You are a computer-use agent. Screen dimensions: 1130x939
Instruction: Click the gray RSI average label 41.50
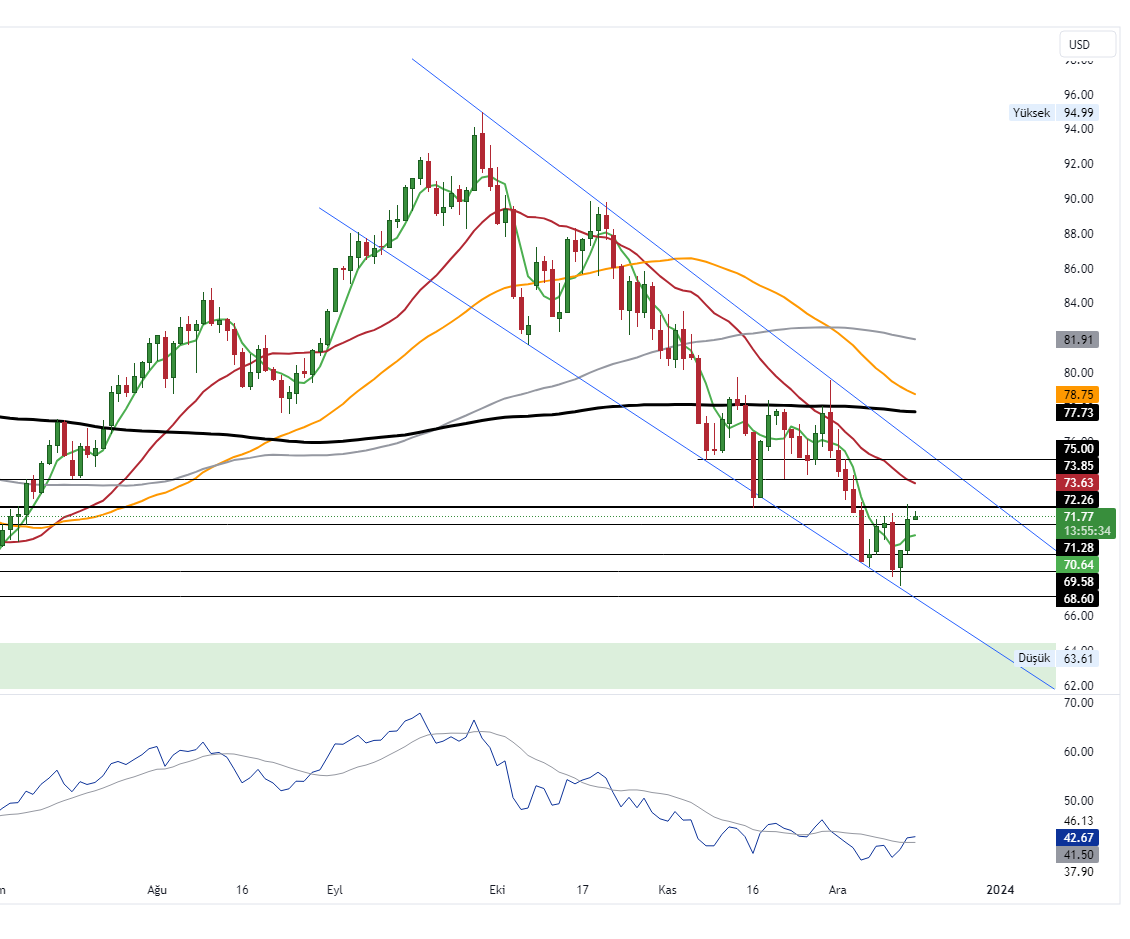(x=1076, y=854)
